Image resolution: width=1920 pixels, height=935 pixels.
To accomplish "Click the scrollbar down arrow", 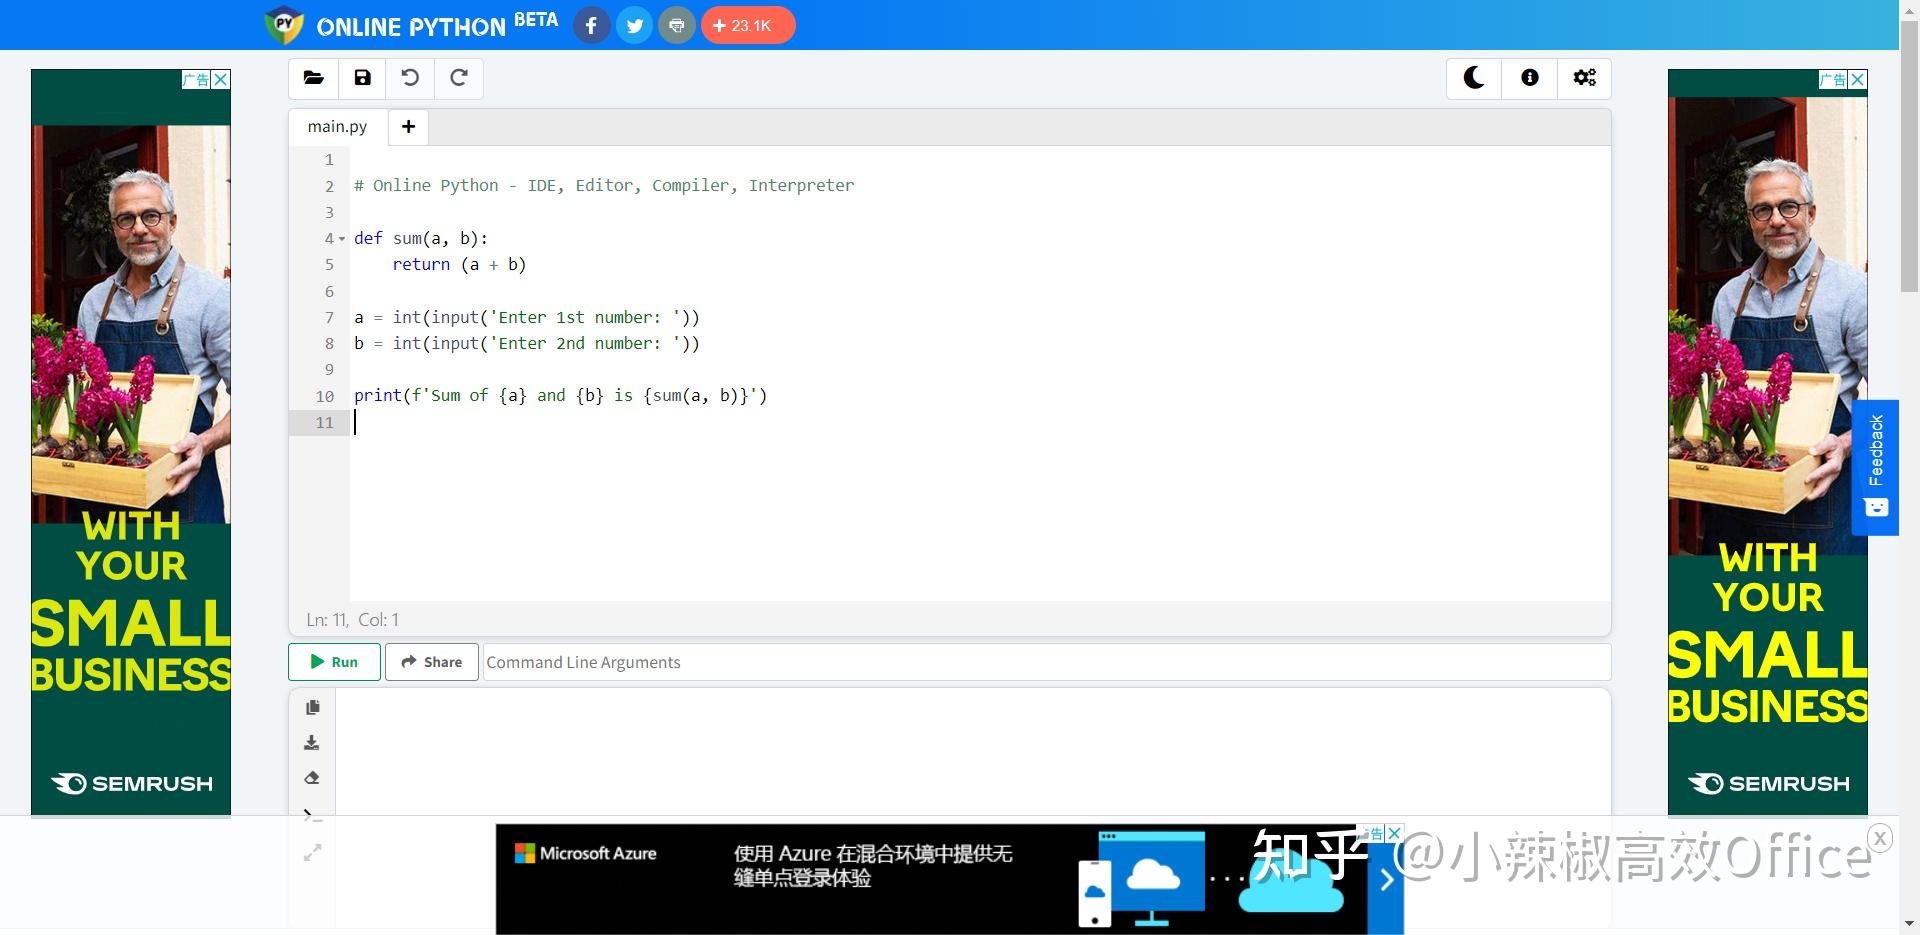I will point(1909,925).
